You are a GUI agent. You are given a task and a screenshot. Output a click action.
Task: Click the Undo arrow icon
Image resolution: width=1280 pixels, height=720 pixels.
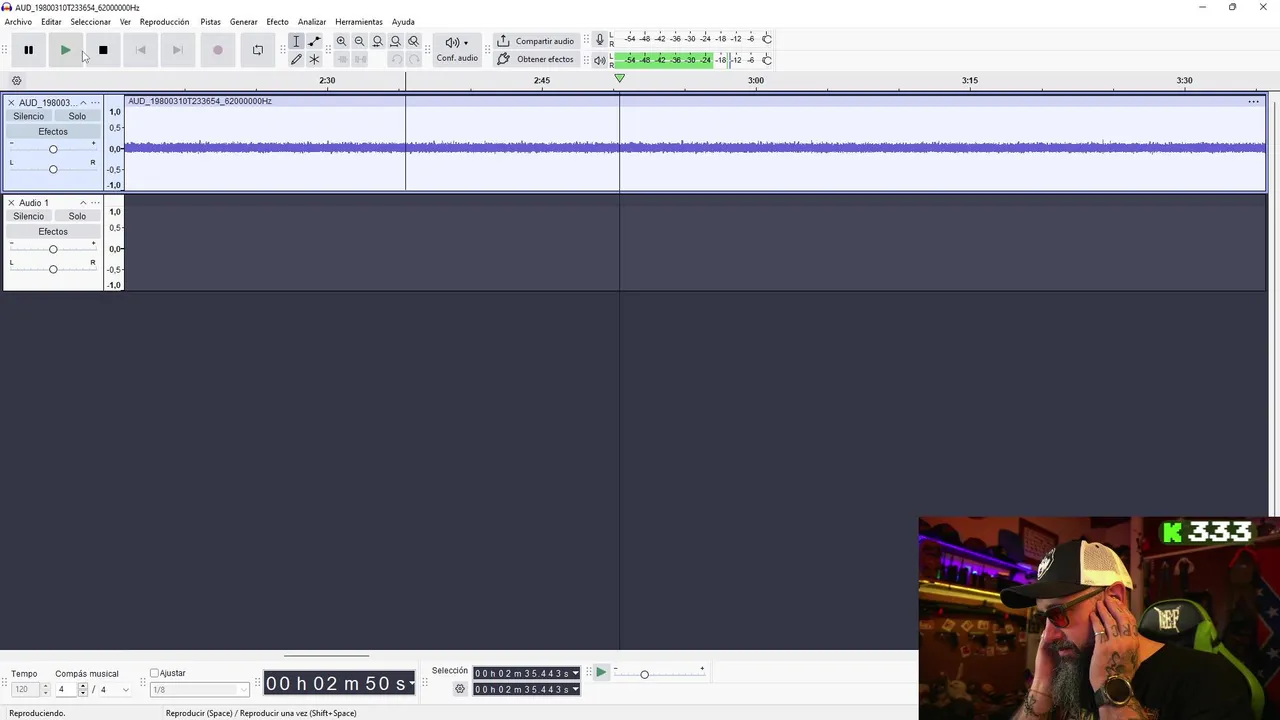[x=396, y=59]
